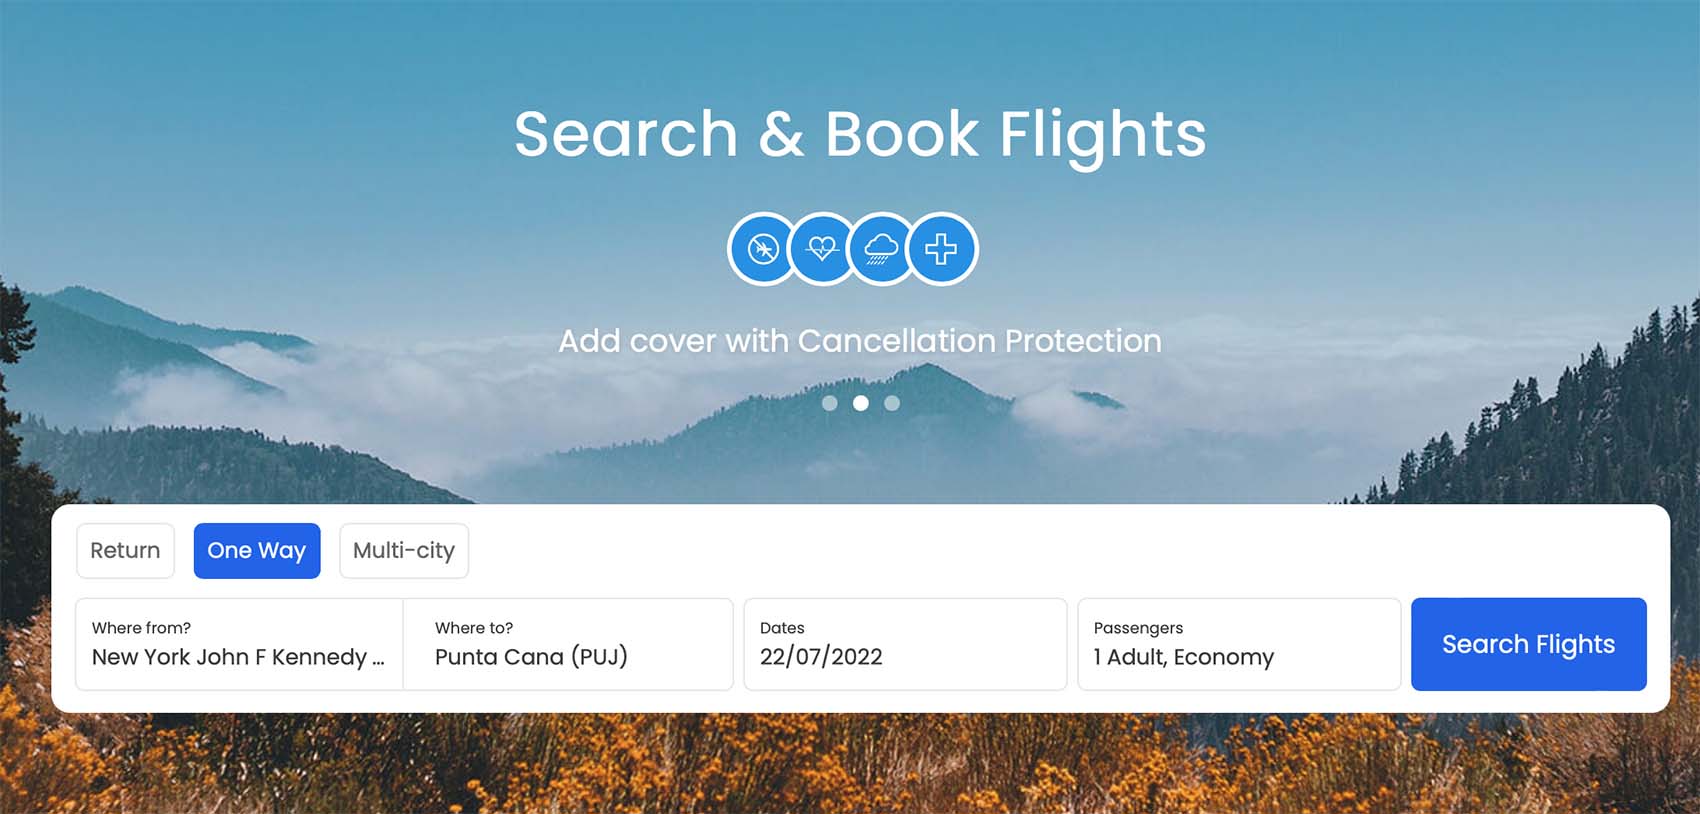This screenshot has width=1700, height=814.
Task: Go to the first carousel slide dot
Action: coord(829,403)
